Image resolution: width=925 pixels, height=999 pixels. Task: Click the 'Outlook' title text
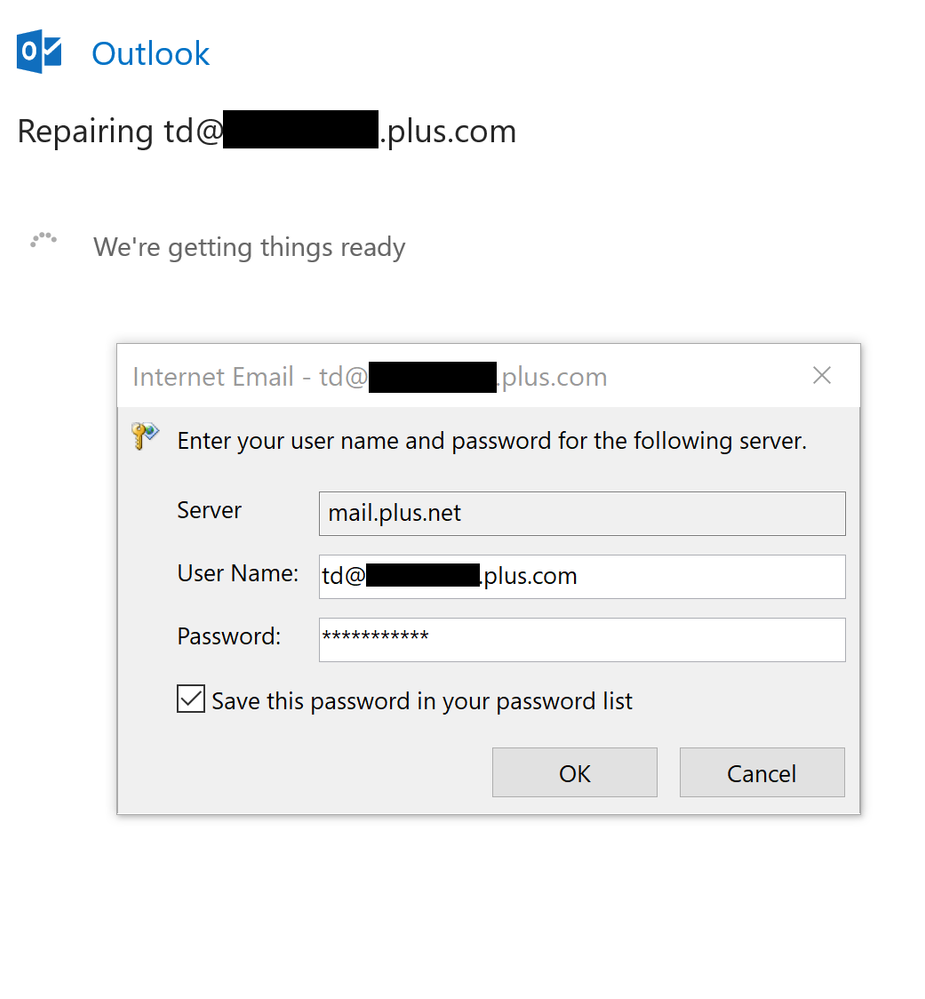click(x=150, y=53)
